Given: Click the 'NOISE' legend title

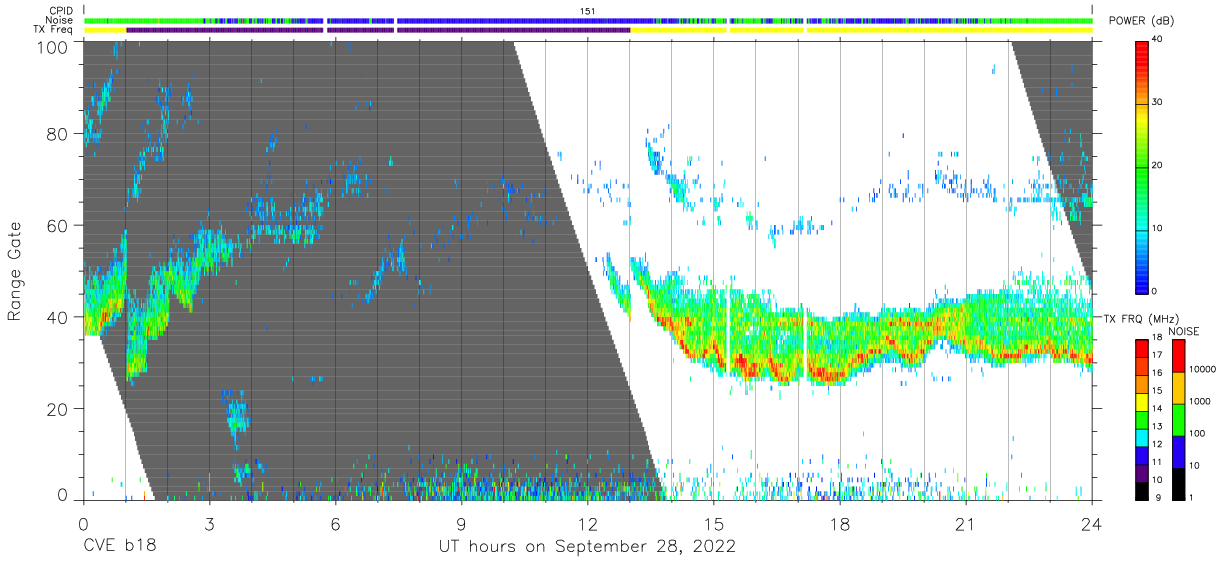Looking at the screenshot, I should 1184,331.
